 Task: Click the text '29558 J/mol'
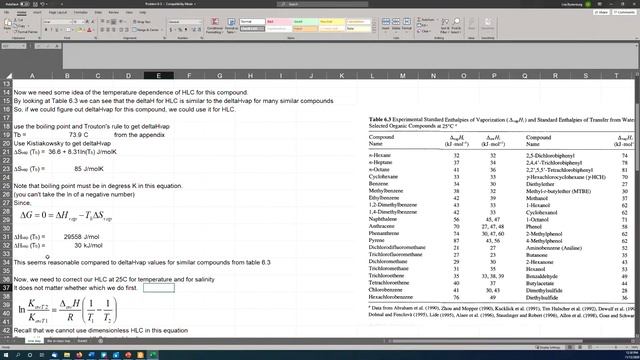(x=81, y=237)
